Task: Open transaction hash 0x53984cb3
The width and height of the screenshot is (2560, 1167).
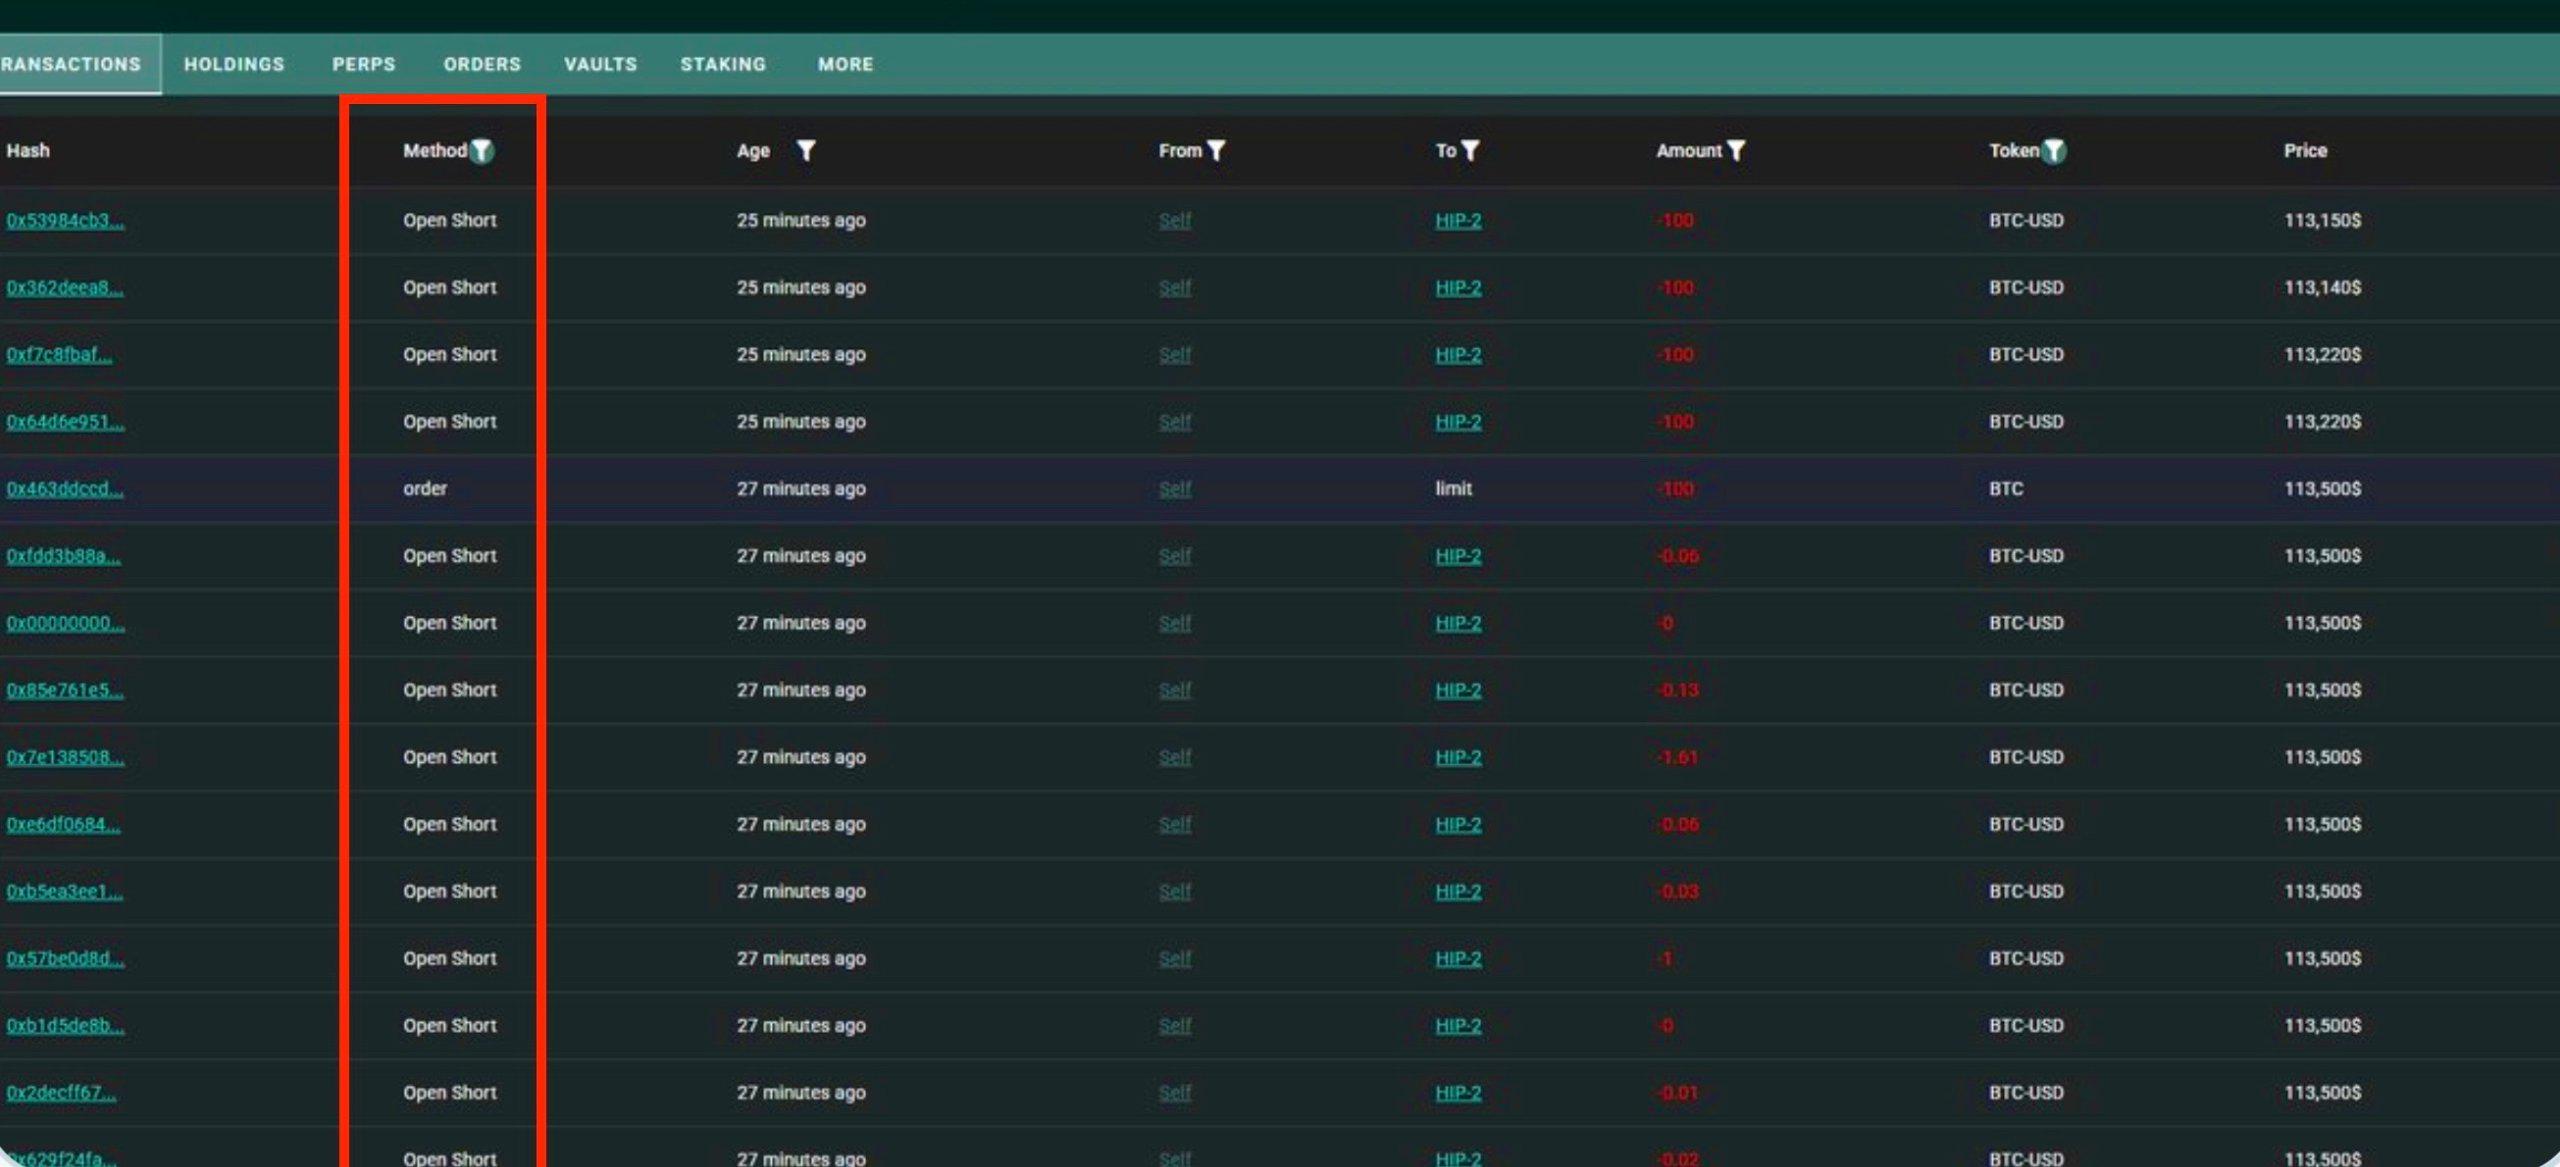Action: pos(65,220)
